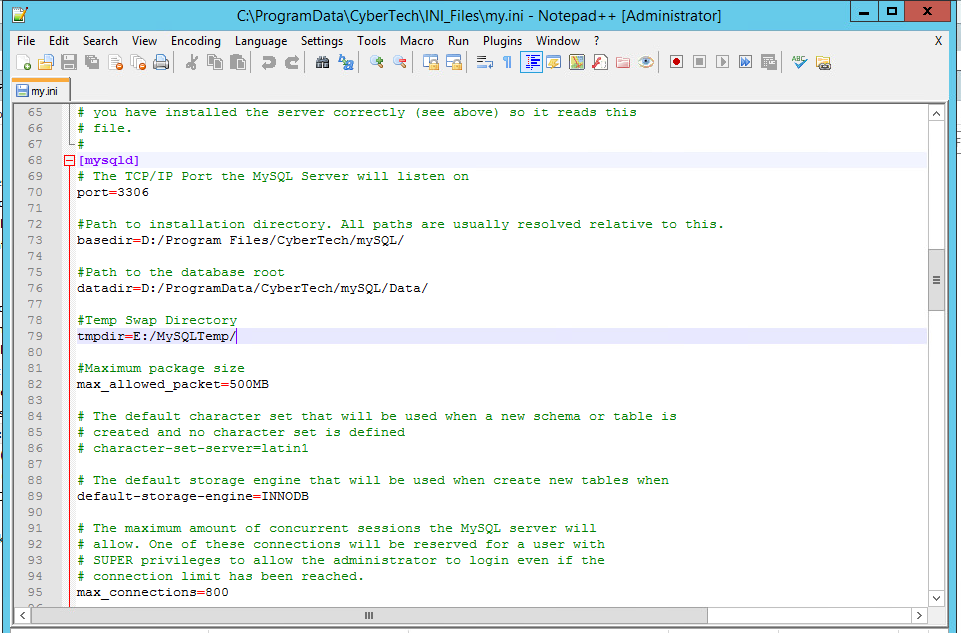Toggle file monitoring with the eye icon

coord(646,62)
